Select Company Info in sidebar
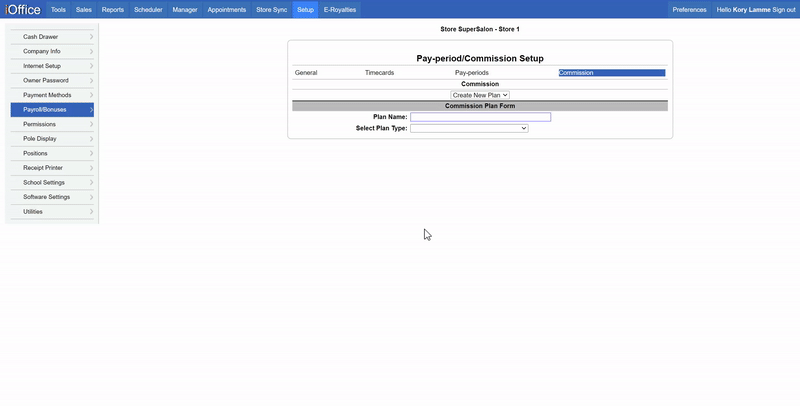 coord(52,52)
